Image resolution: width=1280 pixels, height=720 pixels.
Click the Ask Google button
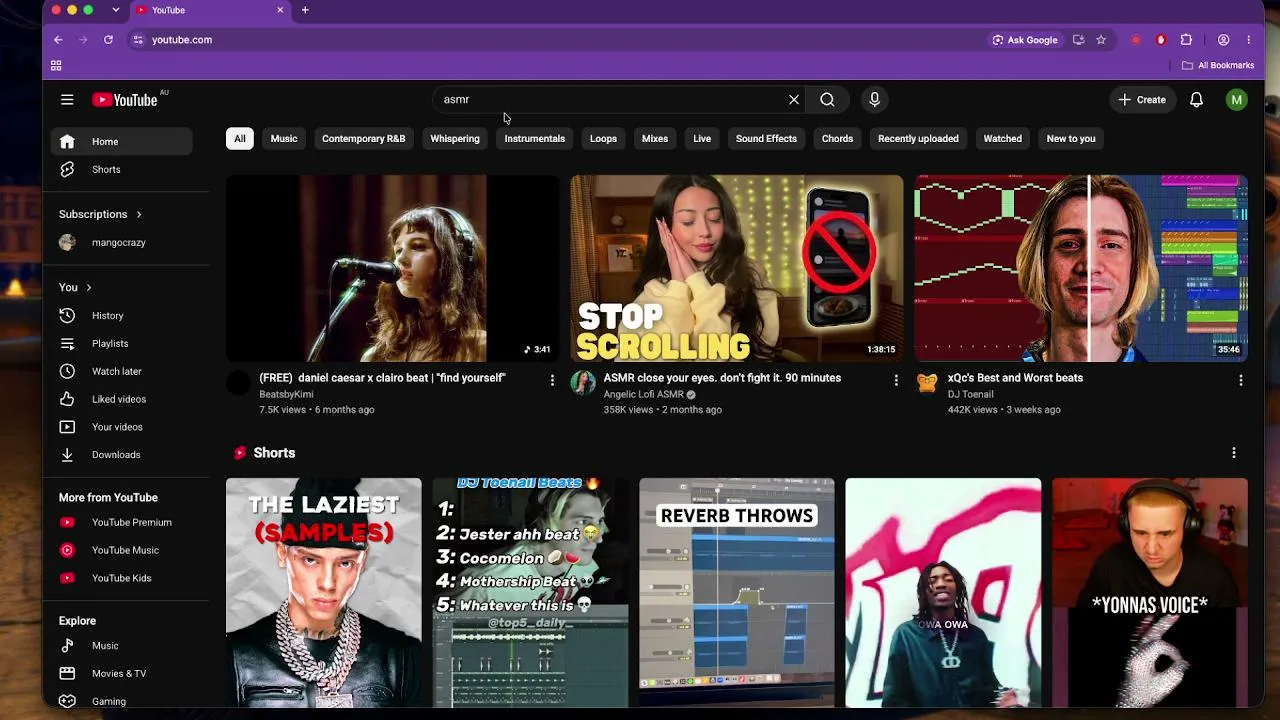tap(1024, 40)
